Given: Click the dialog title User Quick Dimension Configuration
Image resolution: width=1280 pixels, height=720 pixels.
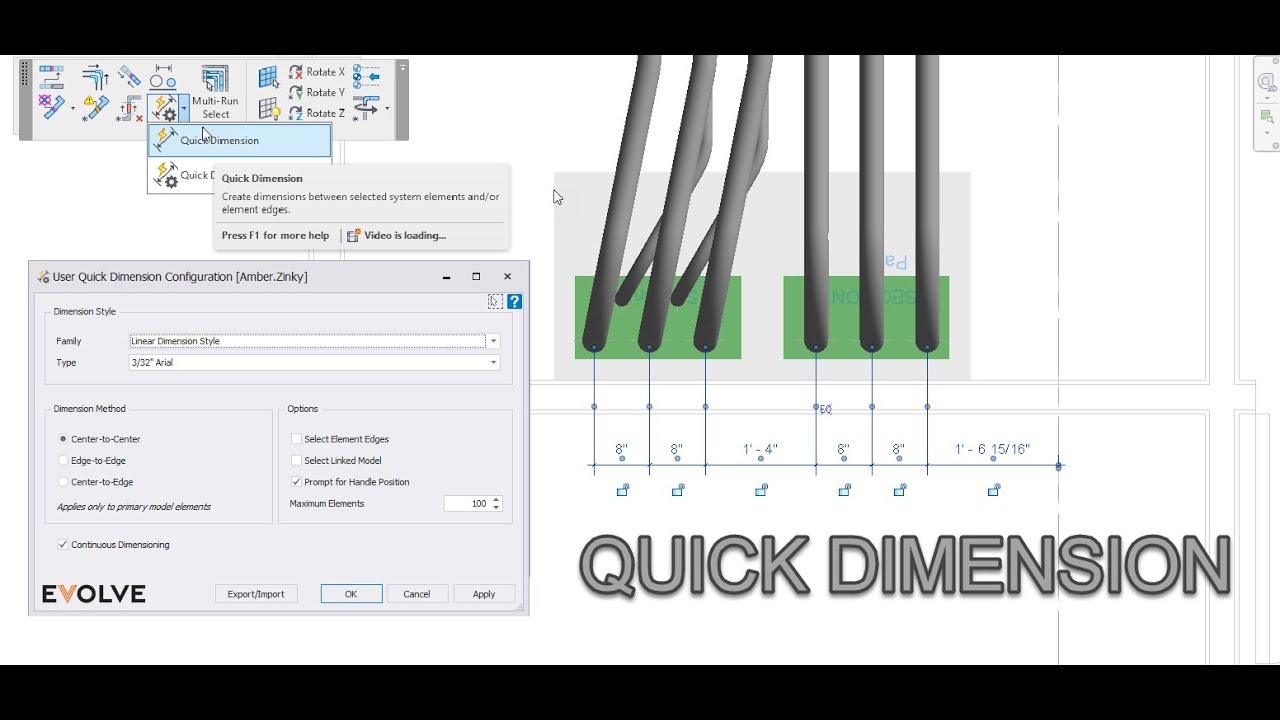Looking at the screenshot, I should click(x=180, y=277).
